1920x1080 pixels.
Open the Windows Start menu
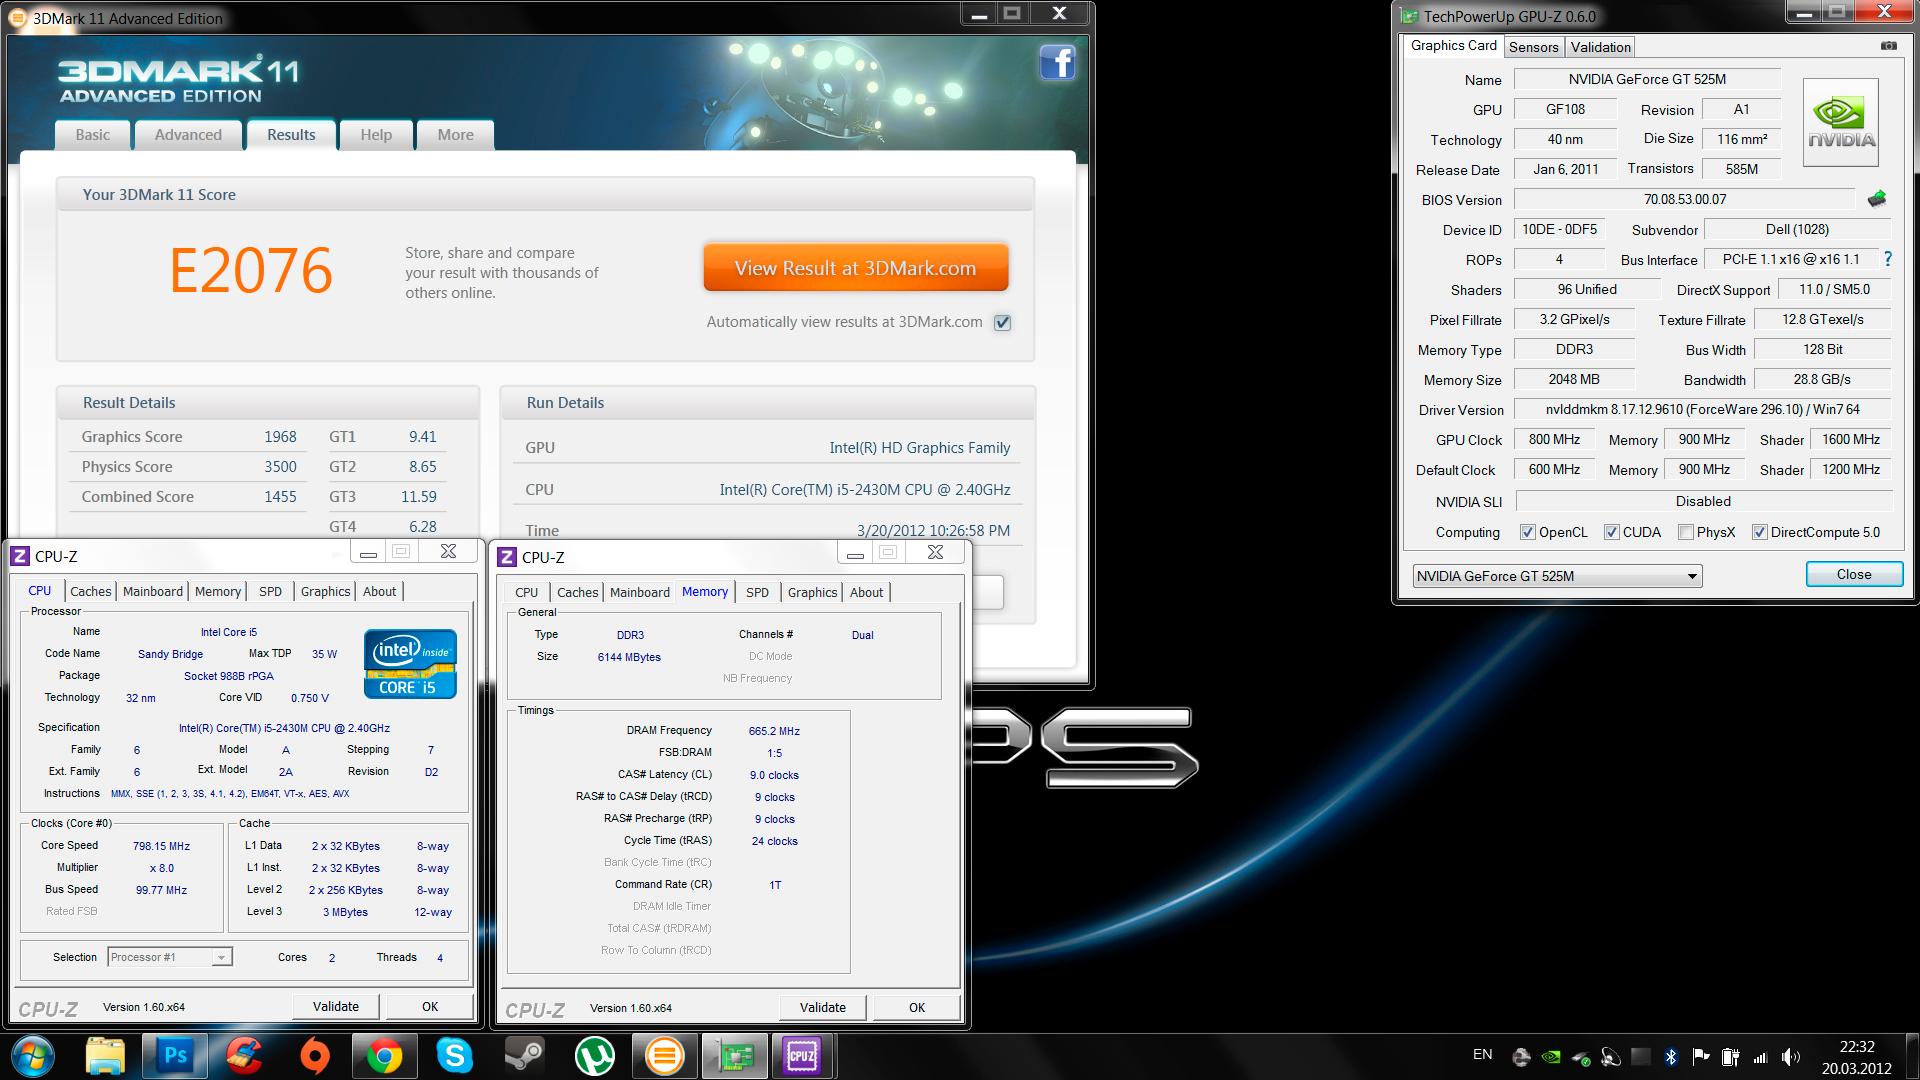click(32, 1056)
